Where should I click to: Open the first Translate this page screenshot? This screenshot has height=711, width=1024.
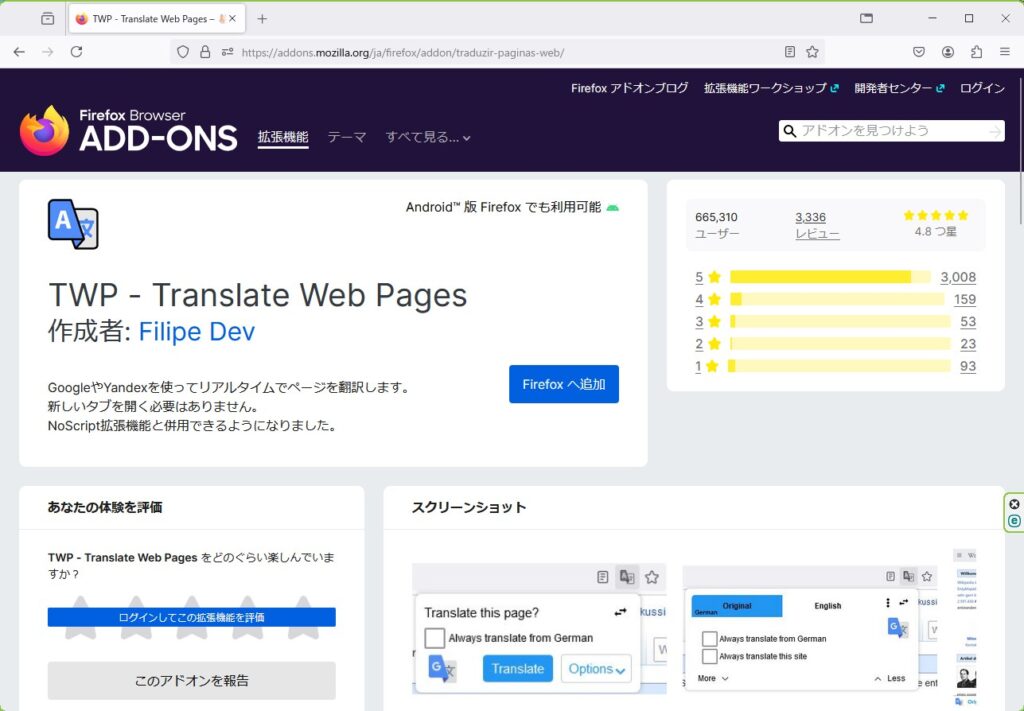(x=539, y=628)
